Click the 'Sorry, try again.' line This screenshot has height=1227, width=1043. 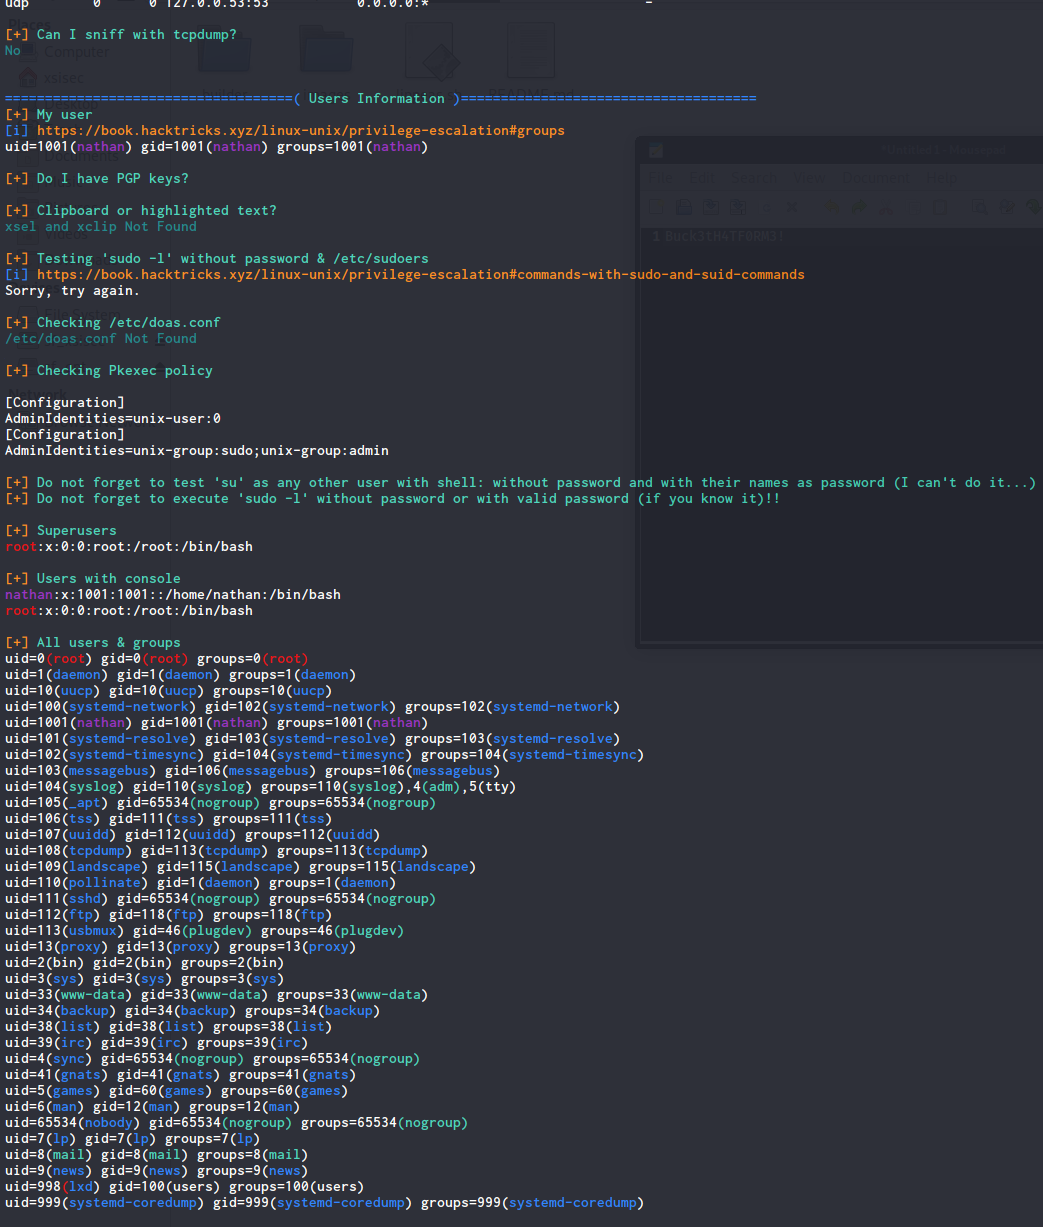(73, 291)
